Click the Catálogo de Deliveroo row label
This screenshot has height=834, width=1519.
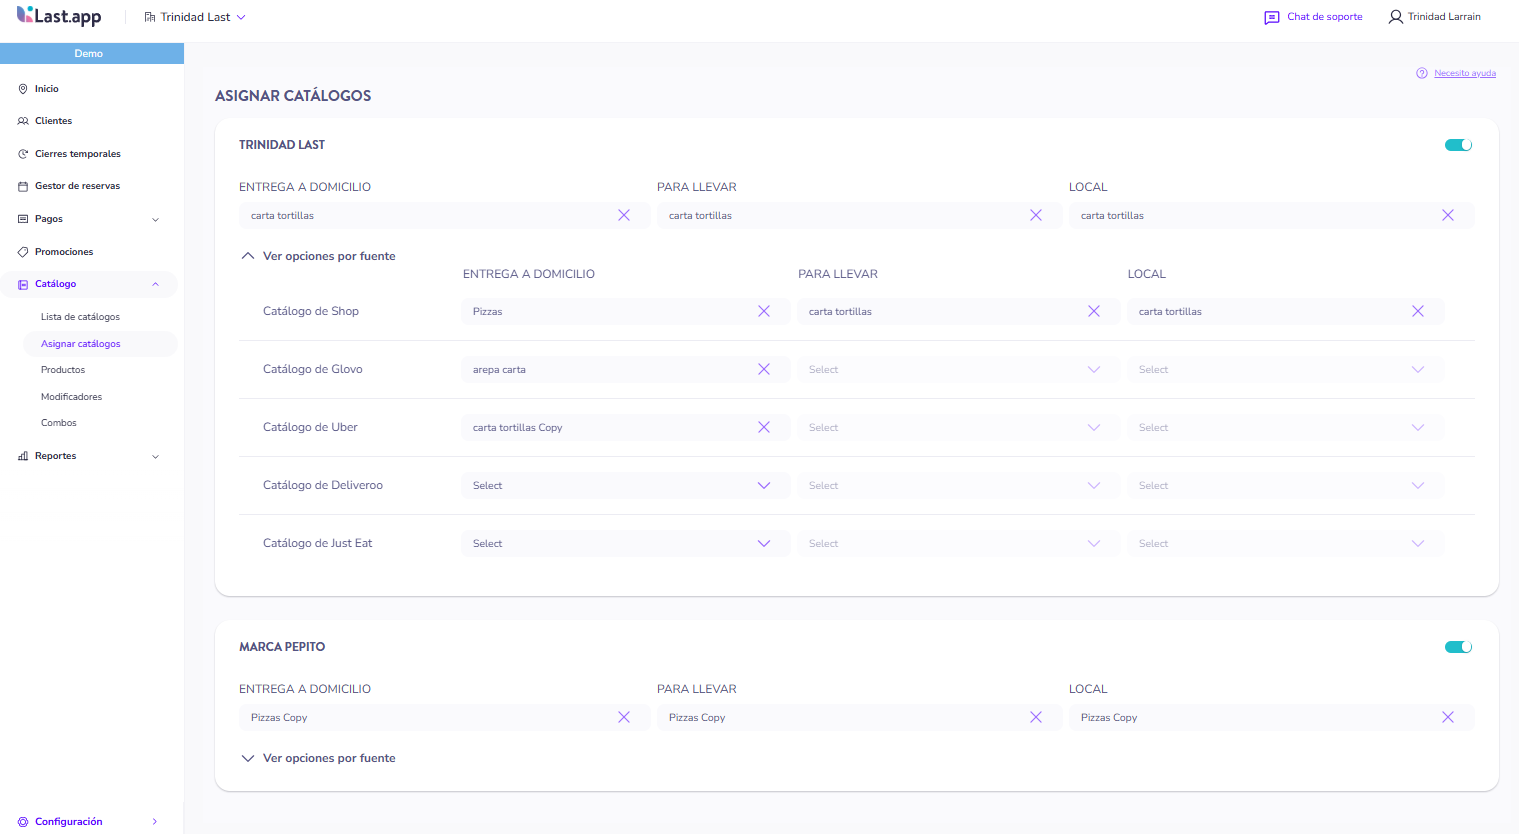click(323, 485)
